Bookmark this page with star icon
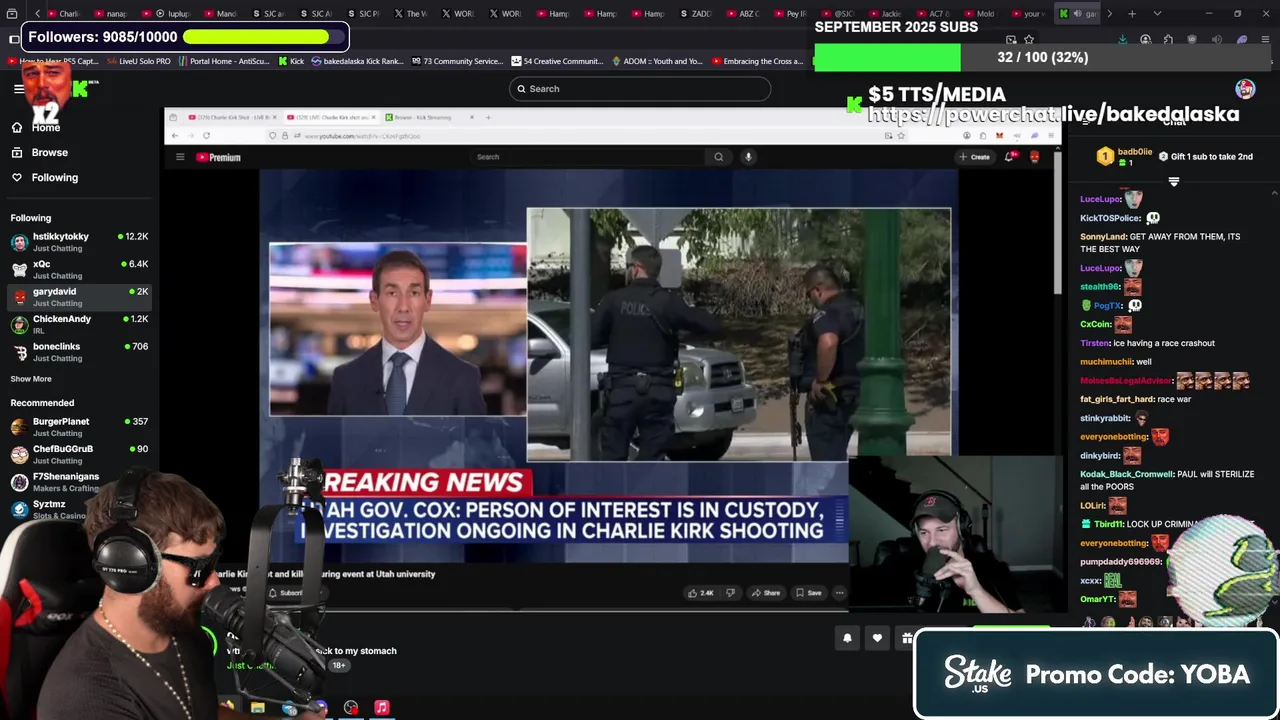The image size is (1280, 720). 1029,40
